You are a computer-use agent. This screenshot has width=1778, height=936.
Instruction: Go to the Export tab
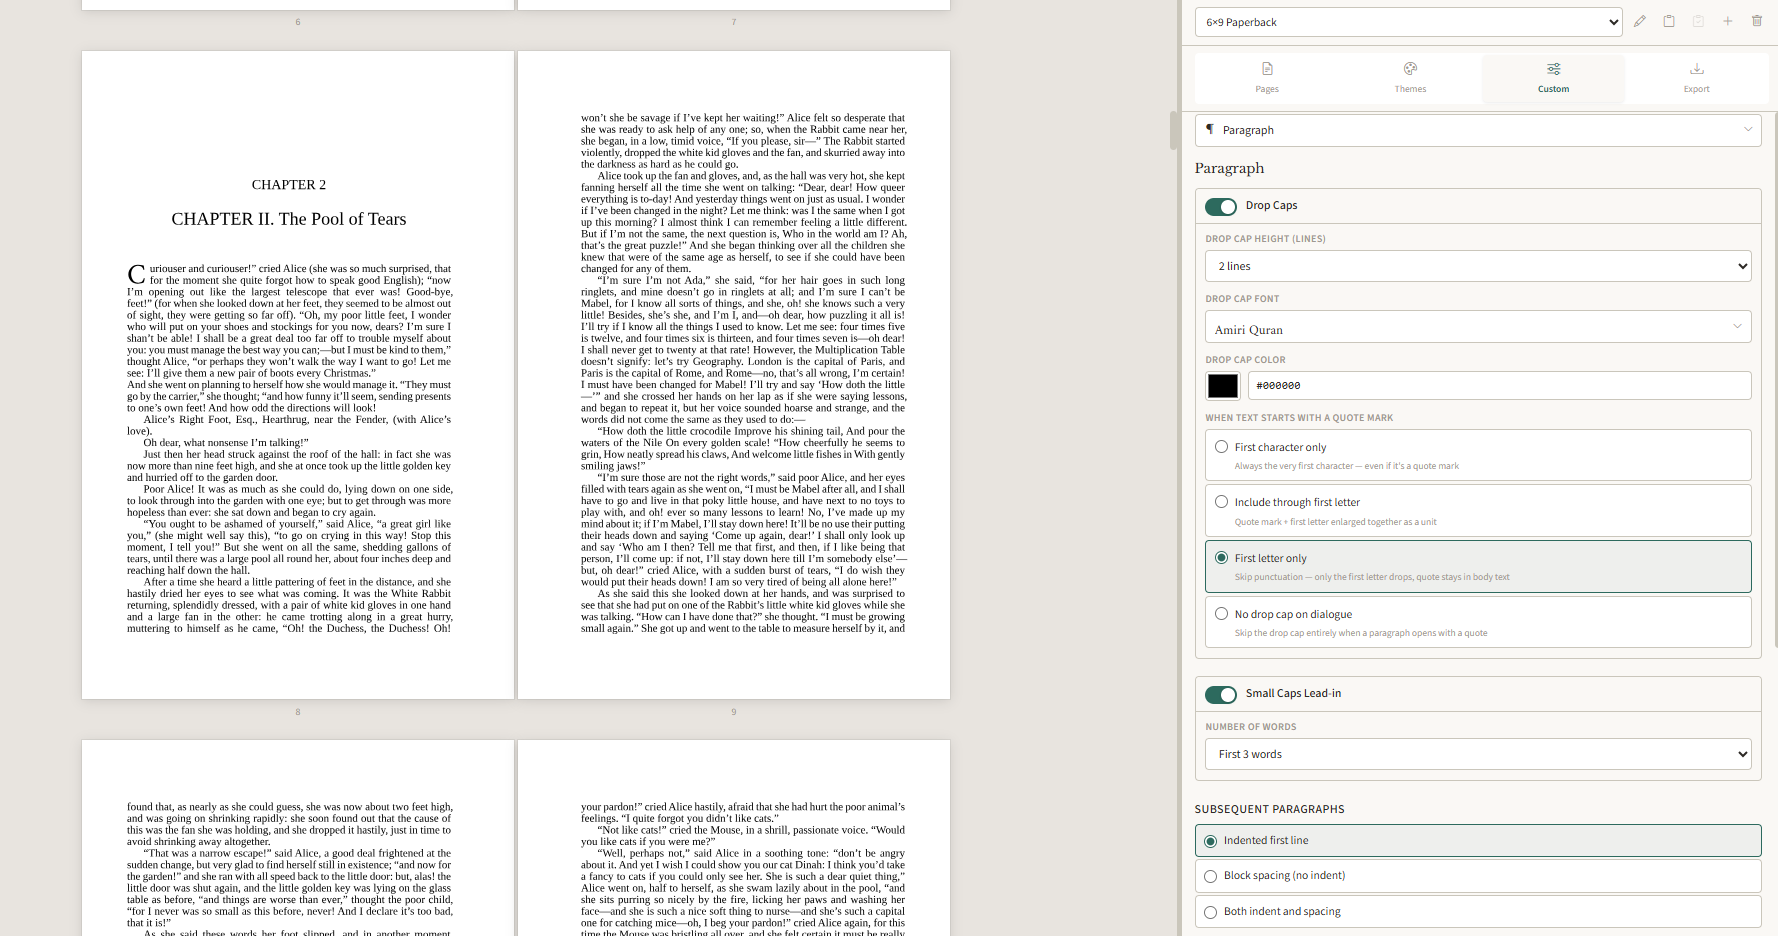coord(1697,78)
